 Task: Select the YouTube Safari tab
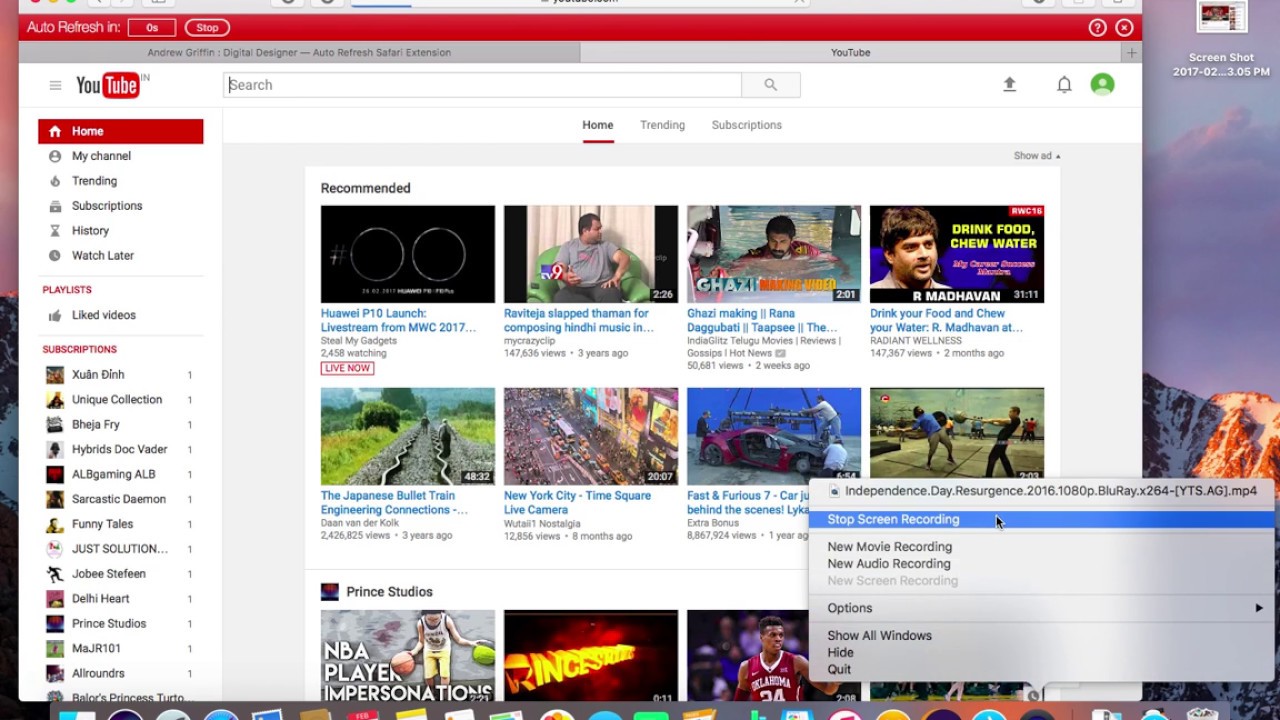[x=851, y=53]
